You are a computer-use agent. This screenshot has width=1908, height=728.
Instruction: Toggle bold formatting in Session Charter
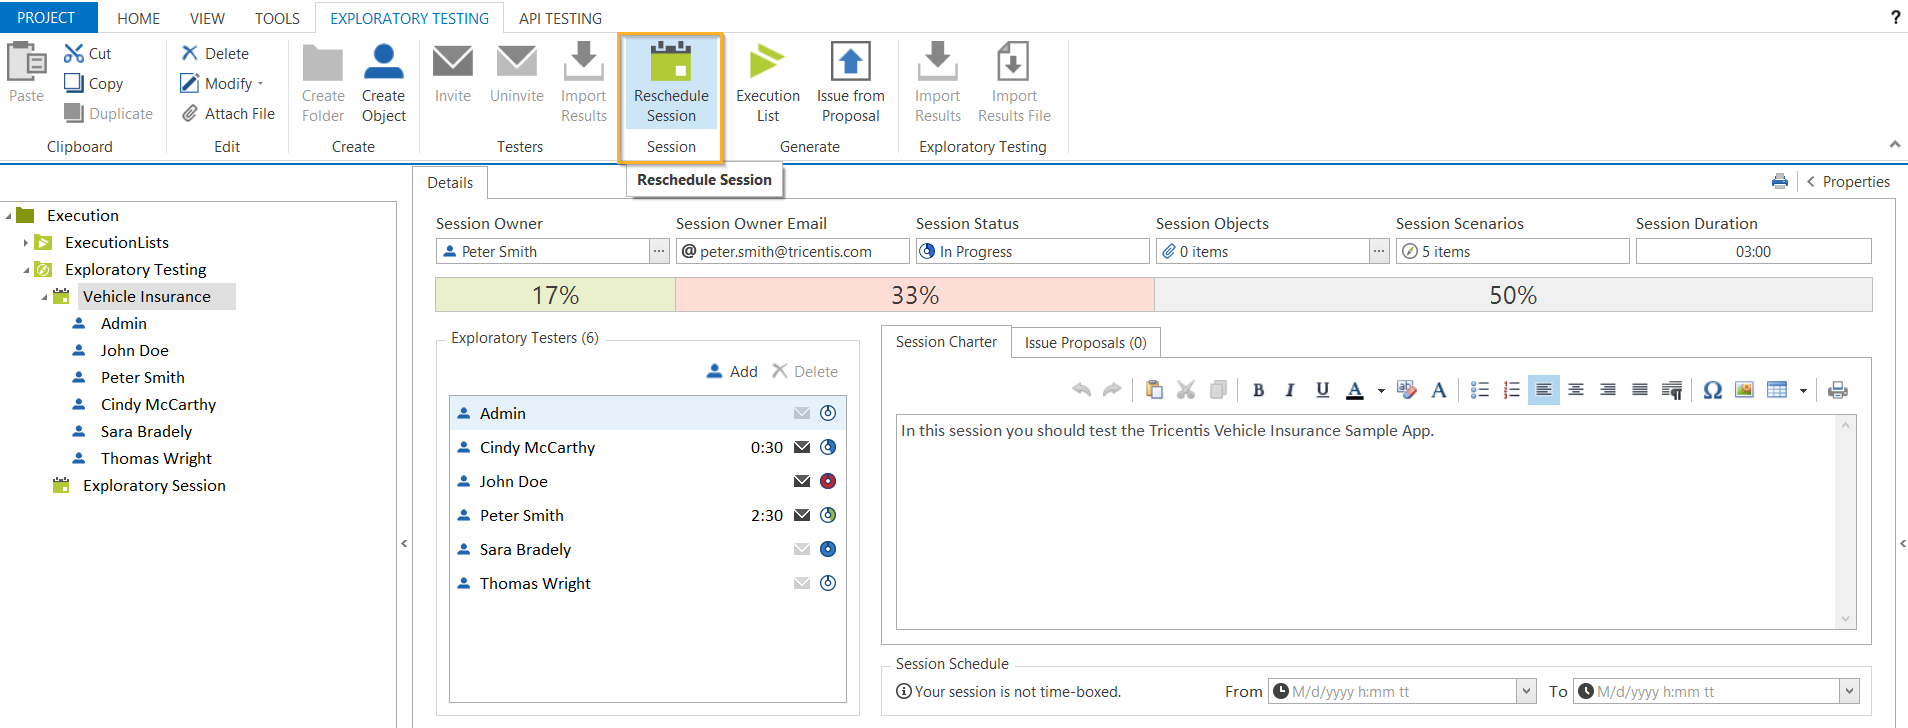(x=1258, y=390)
